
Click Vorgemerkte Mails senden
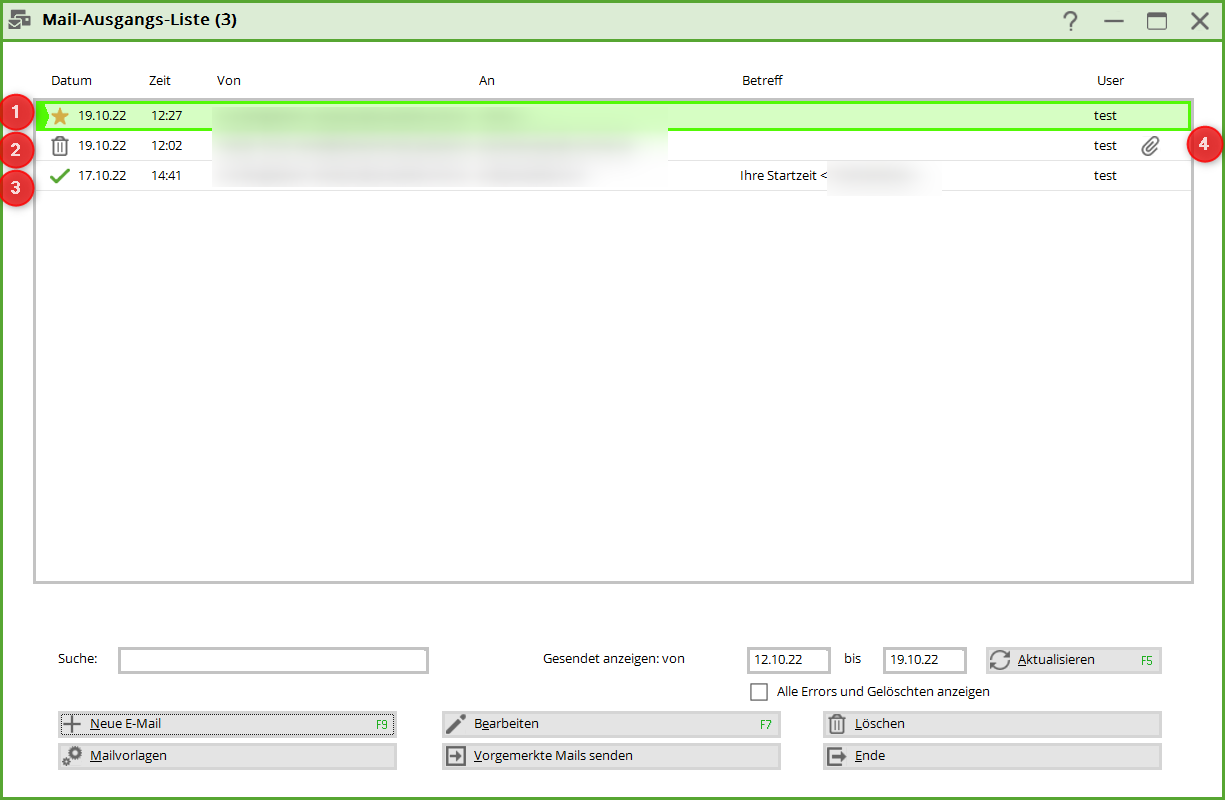[611, 756]
